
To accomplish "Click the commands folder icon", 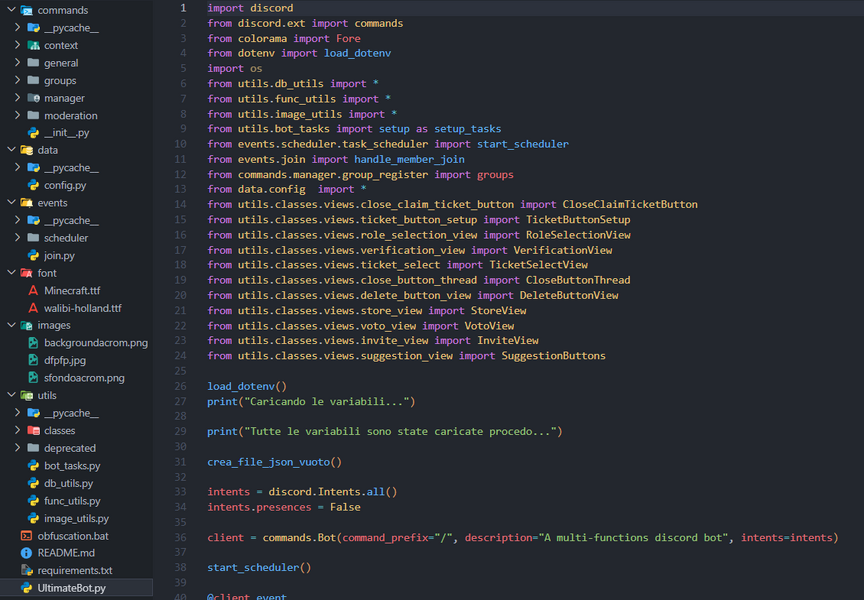I will 26,10.
